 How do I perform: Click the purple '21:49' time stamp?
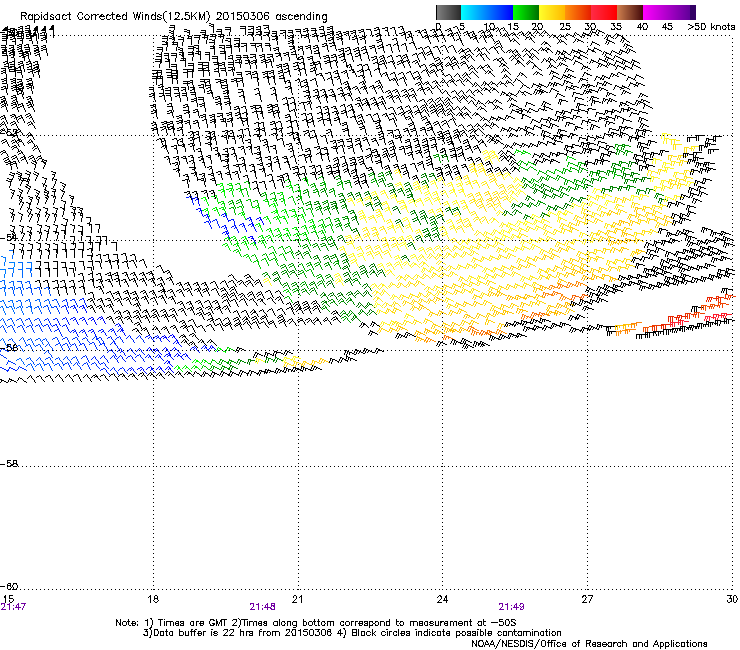coord(511,607)
